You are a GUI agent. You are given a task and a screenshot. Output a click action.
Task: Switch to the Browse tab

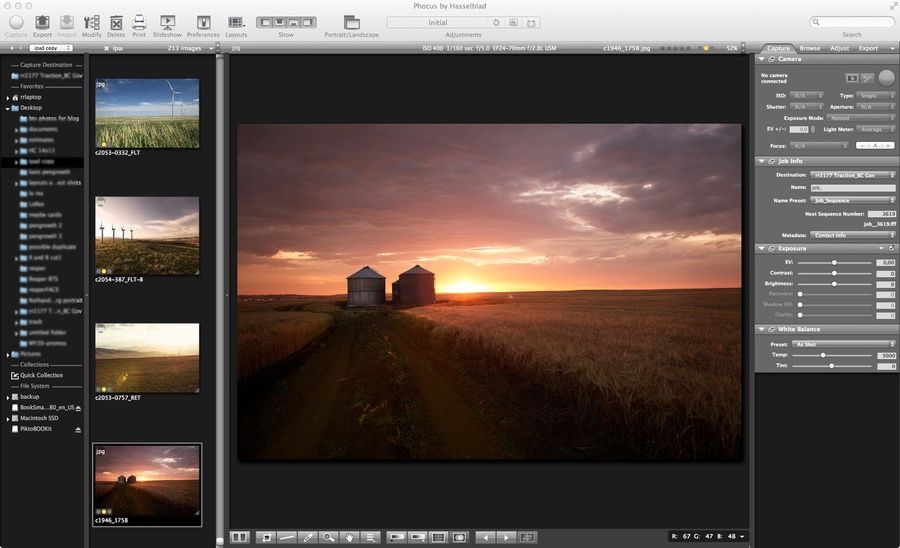[810, 47]
